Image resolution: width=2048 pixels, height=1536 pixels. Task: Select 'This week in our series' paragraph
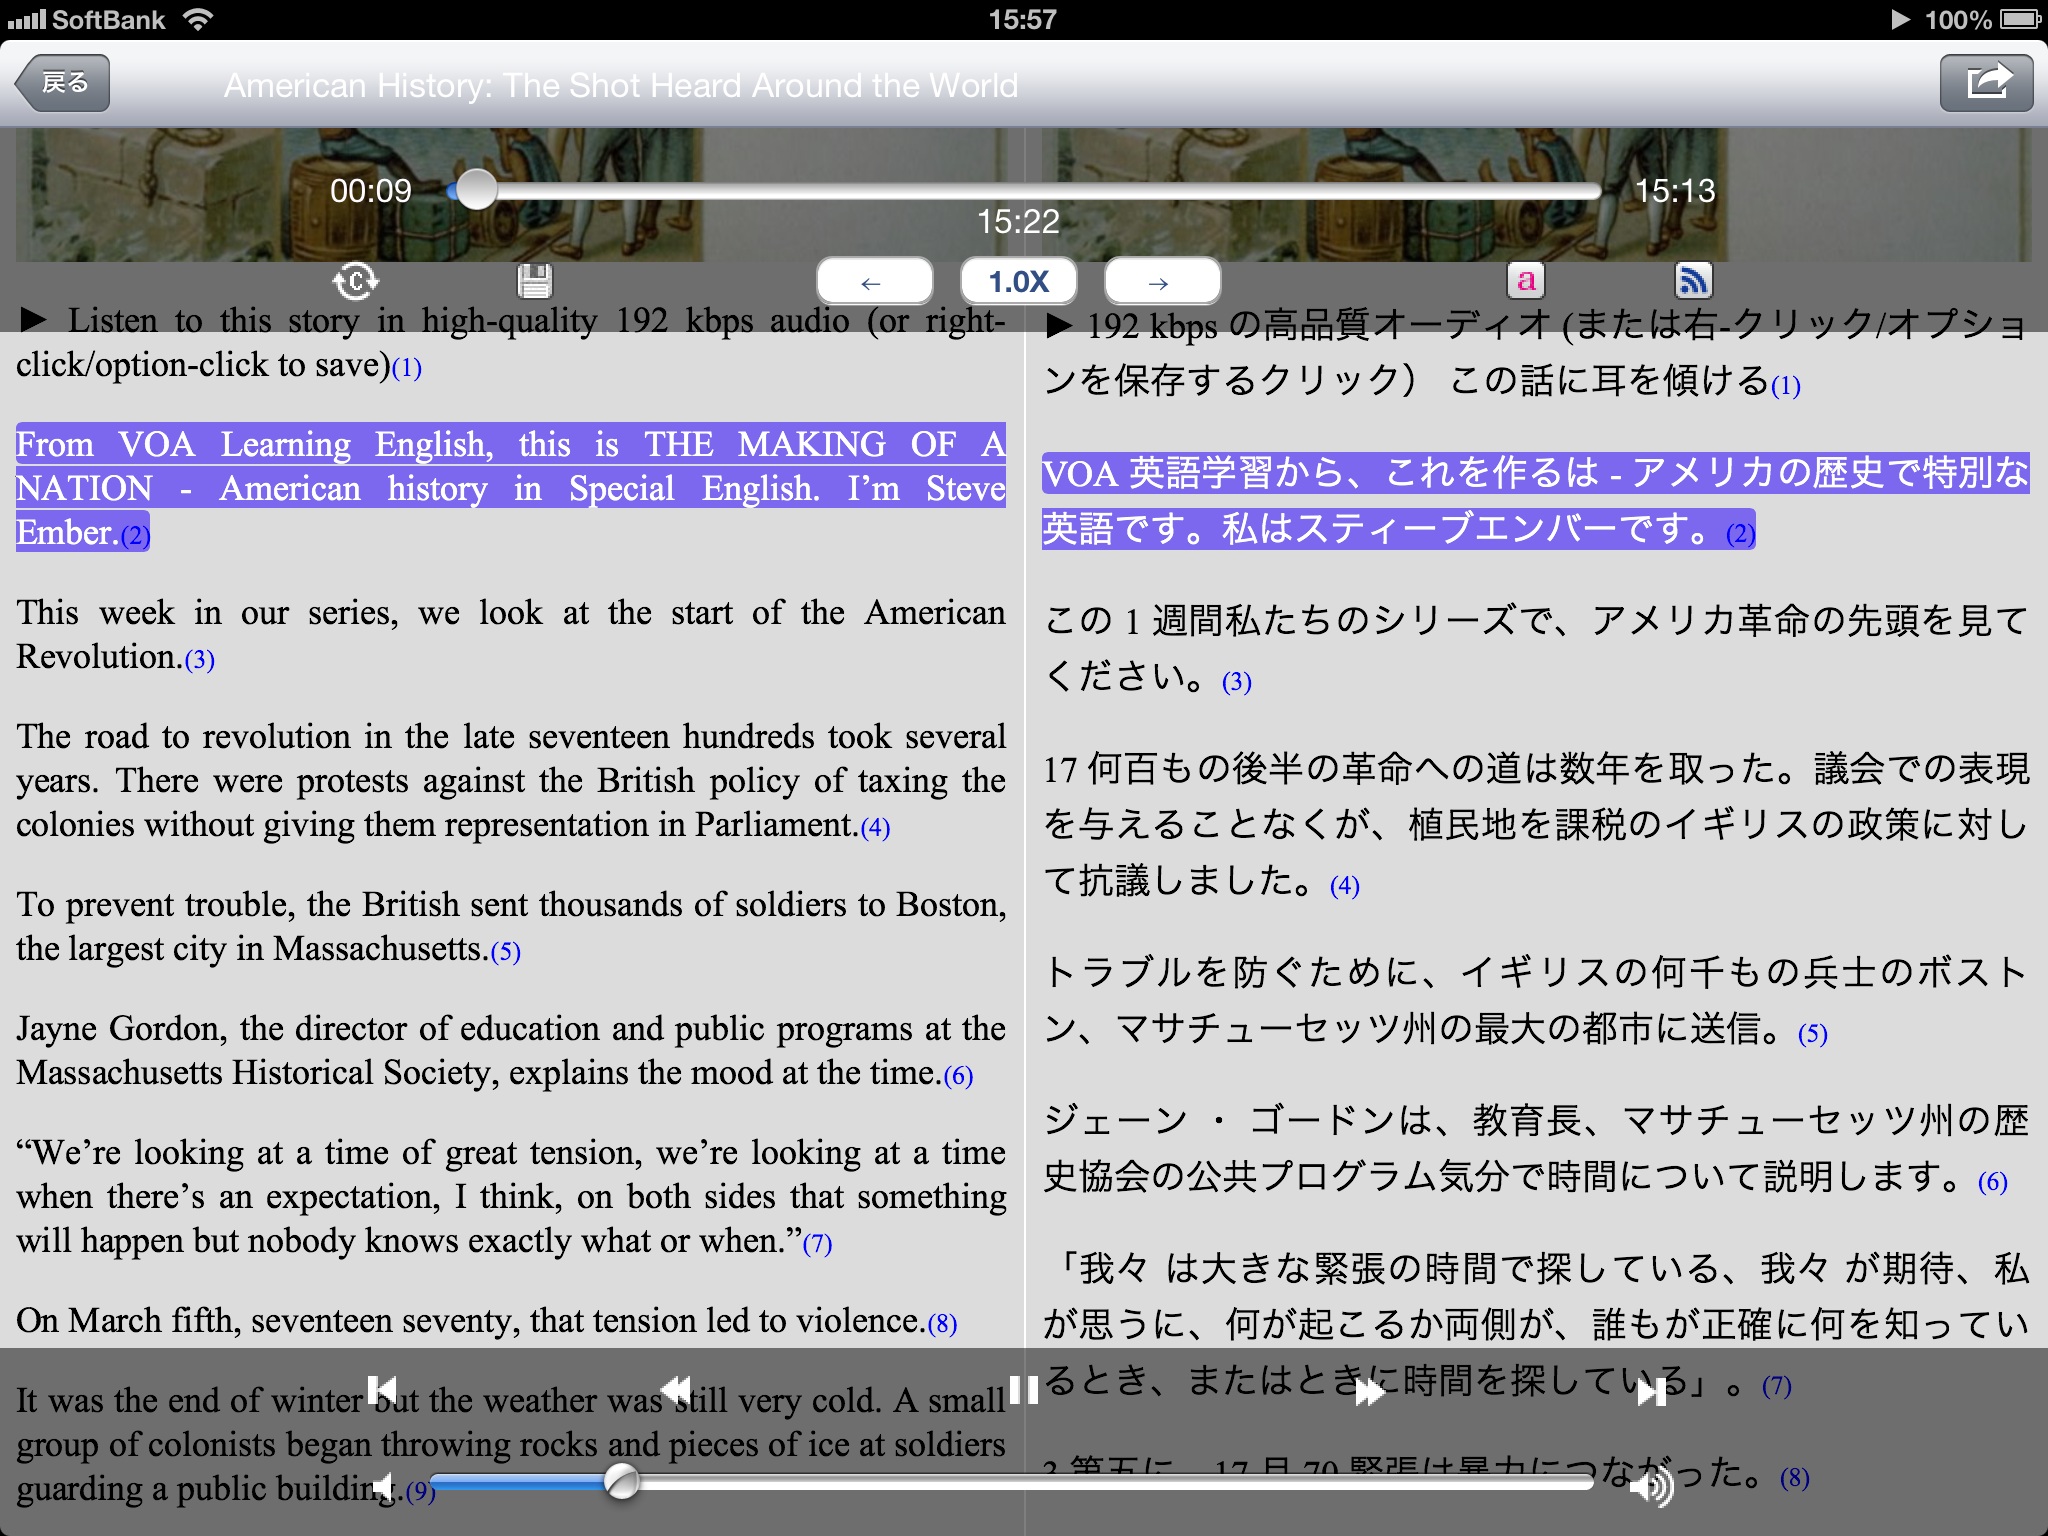point(511,634)
